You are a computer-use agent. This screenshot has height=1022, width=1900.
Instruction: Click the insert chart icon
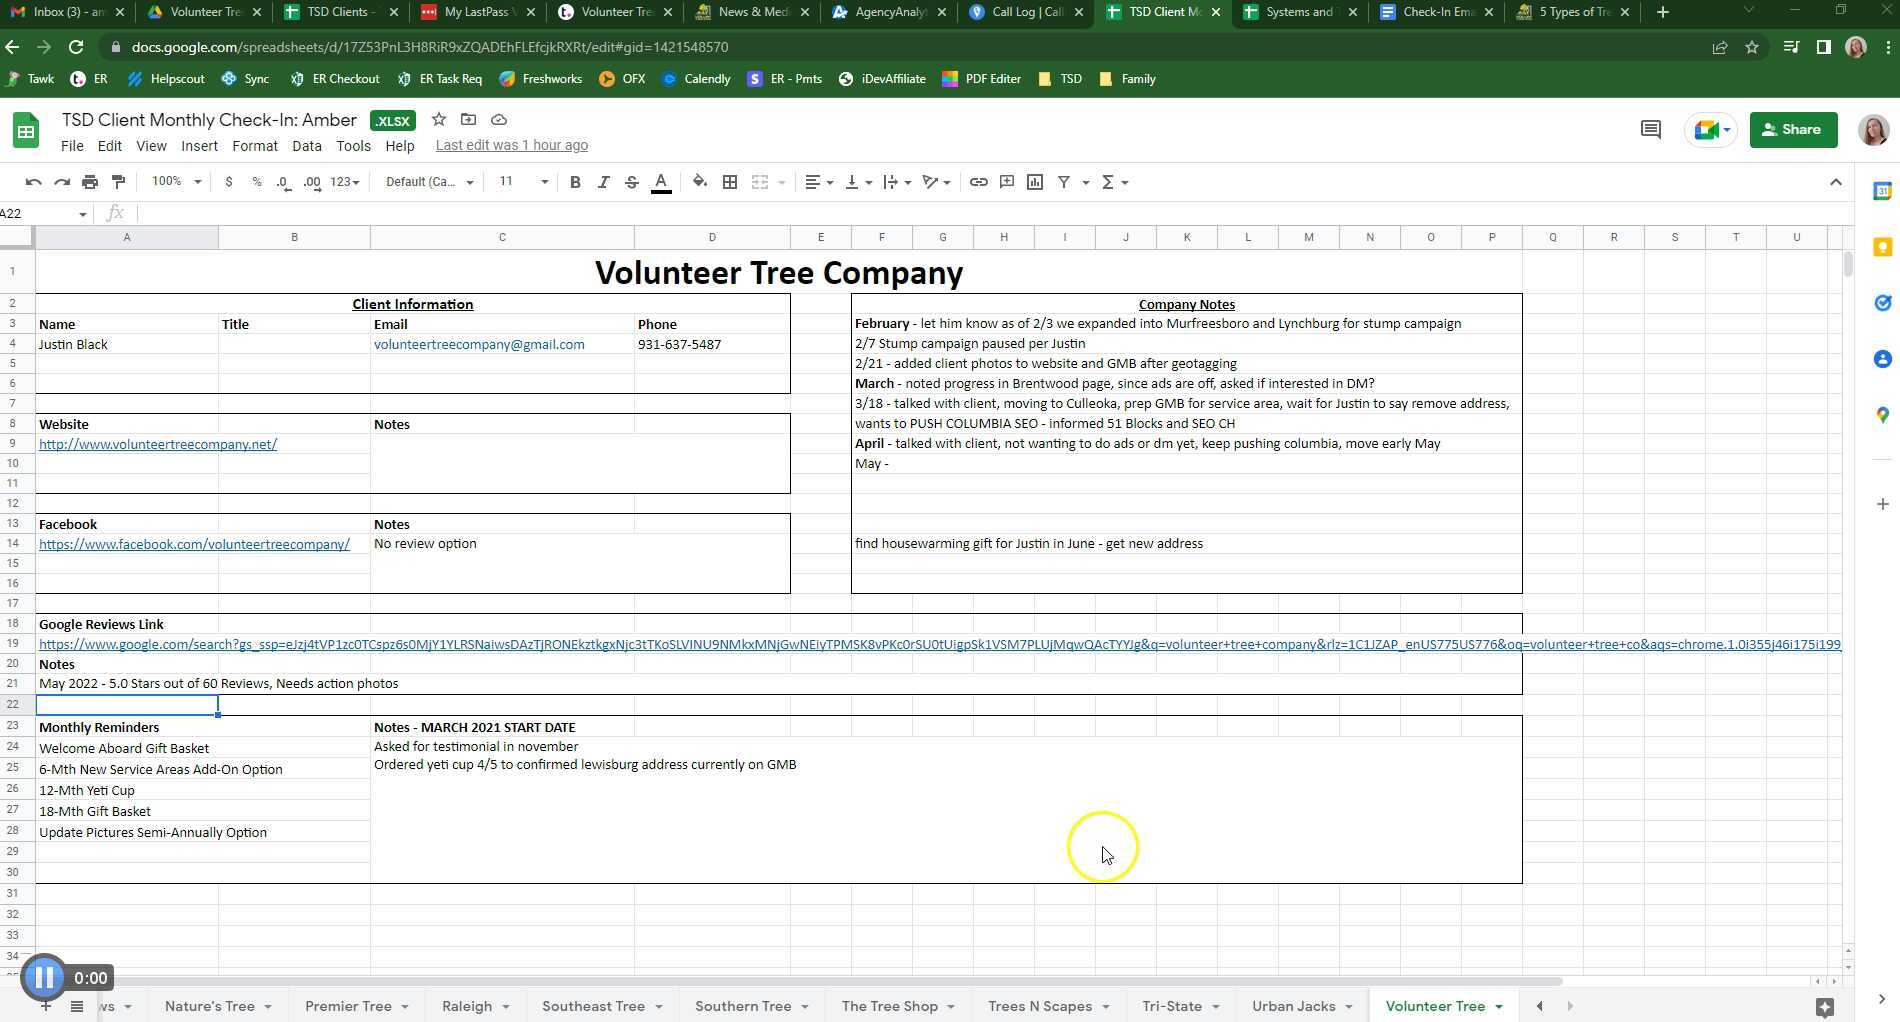point(1035,182)
